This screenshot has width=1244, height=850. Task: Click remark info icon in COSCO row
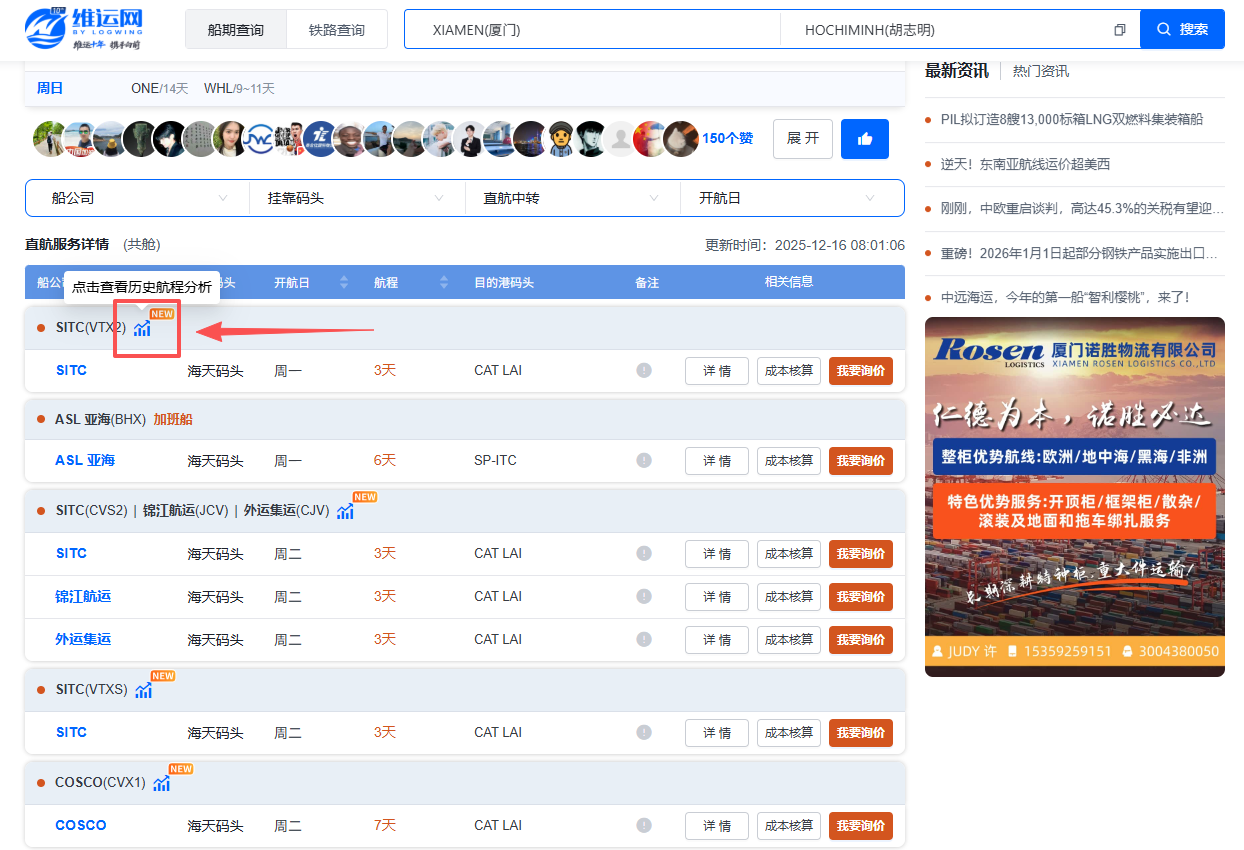tap(644, 826)
